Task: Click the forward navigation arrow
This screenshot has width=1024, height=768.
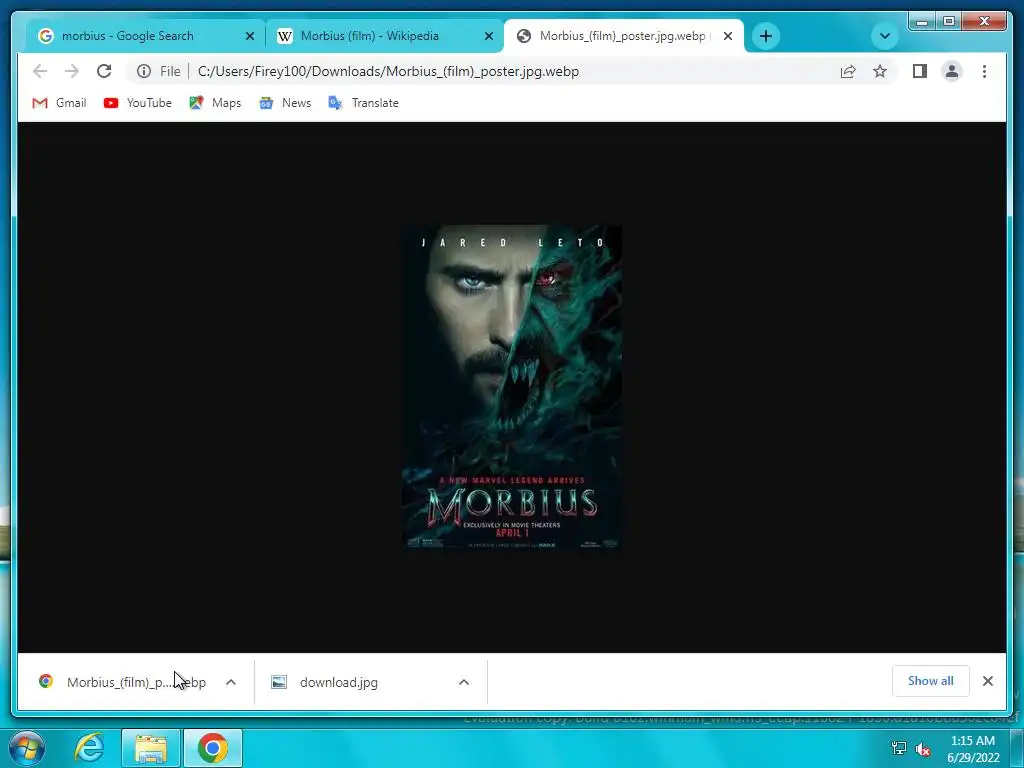Action: click(71, 71)
